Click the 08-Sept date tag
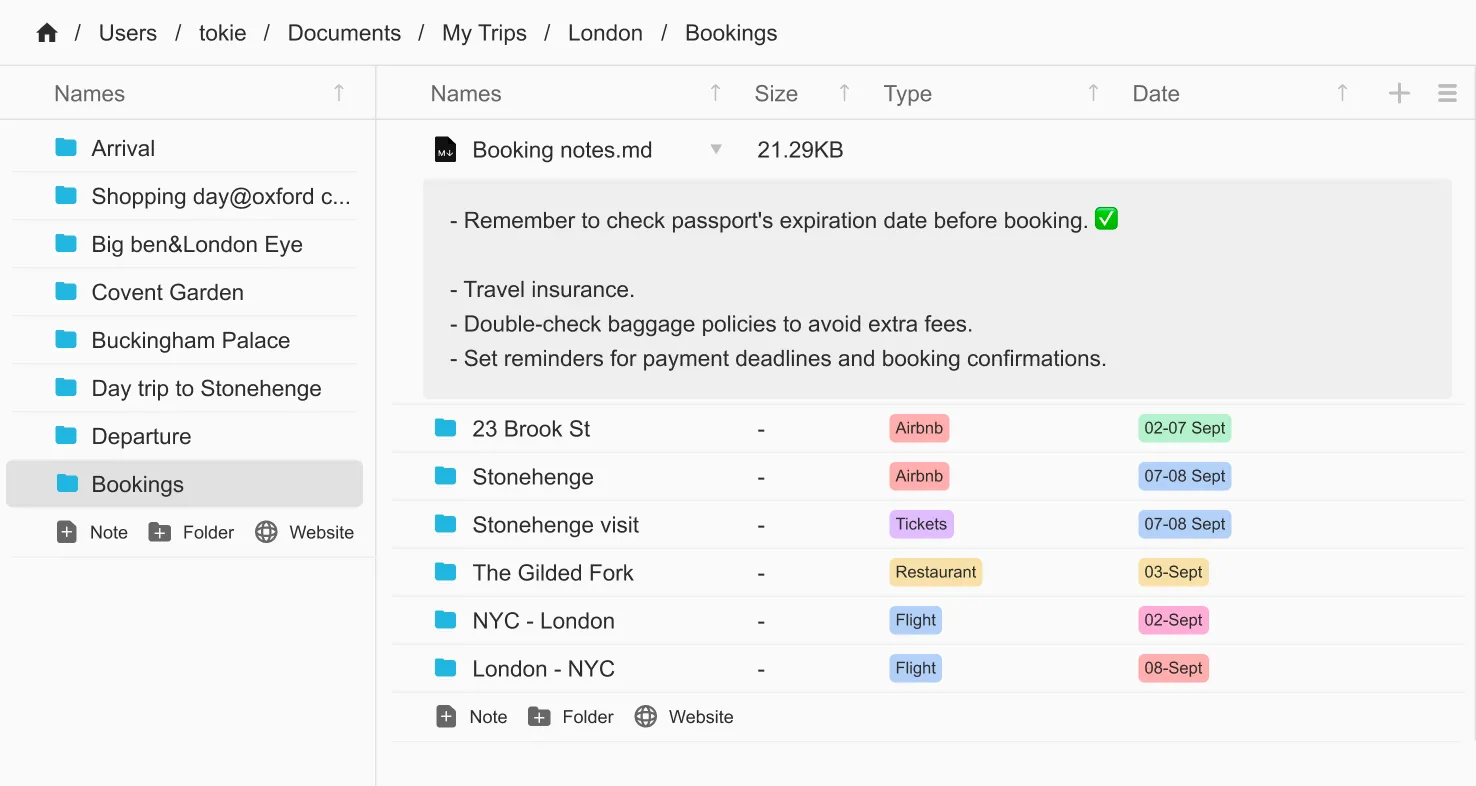 [1173, 668]
